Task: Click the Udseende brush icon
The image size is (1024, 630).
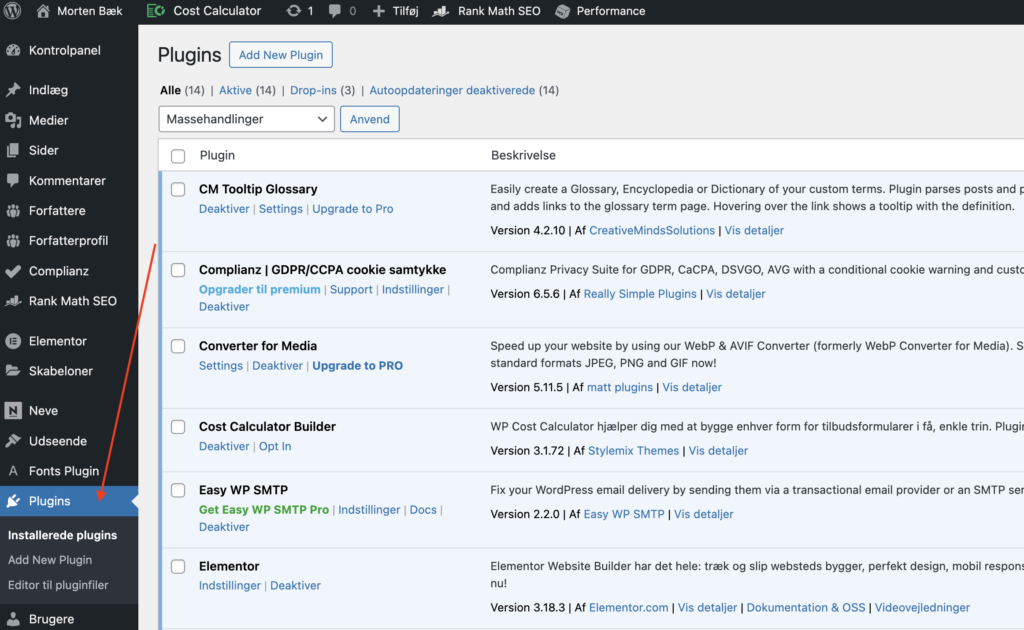Action: [x=13, y=441]
